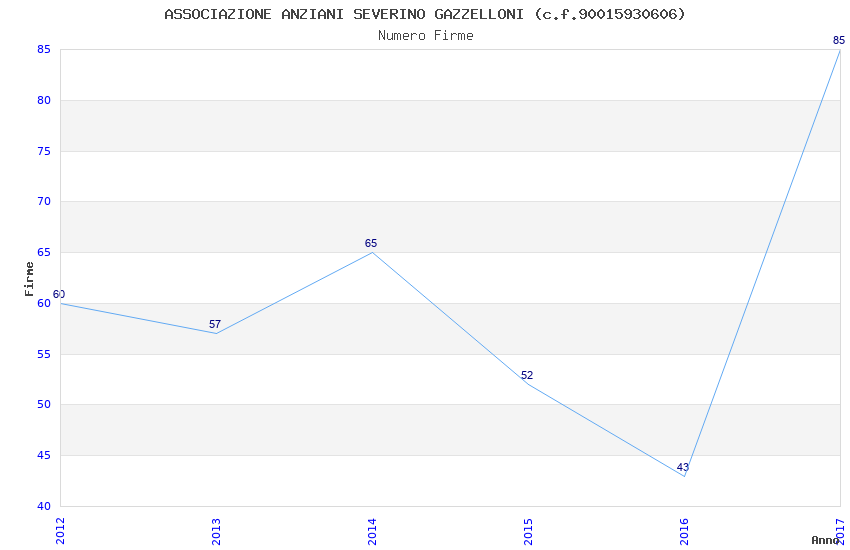Screen dimensions: 850x550
Task: Click the horizontal axis label Anno
Action: (825, 540)
